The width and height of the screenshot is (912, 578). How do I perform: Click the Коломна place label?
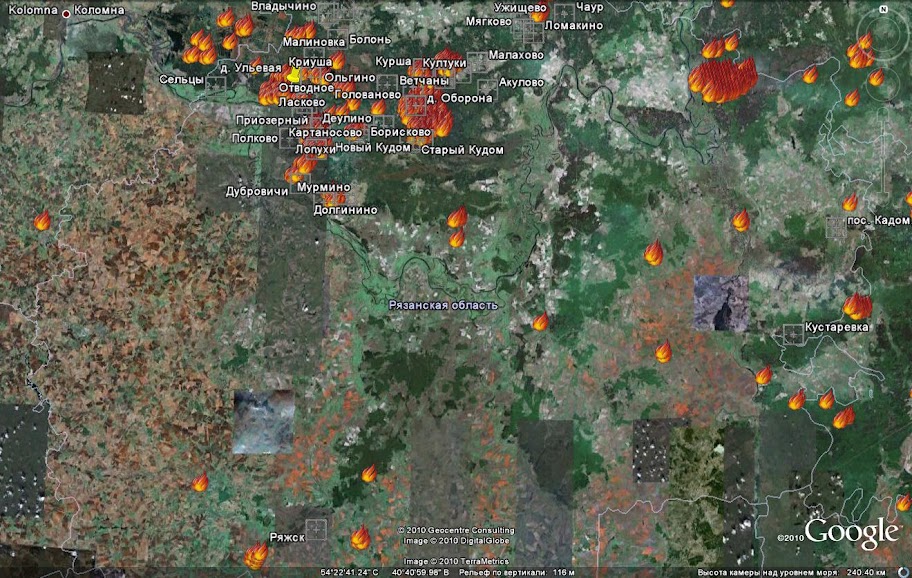point(99,10)
